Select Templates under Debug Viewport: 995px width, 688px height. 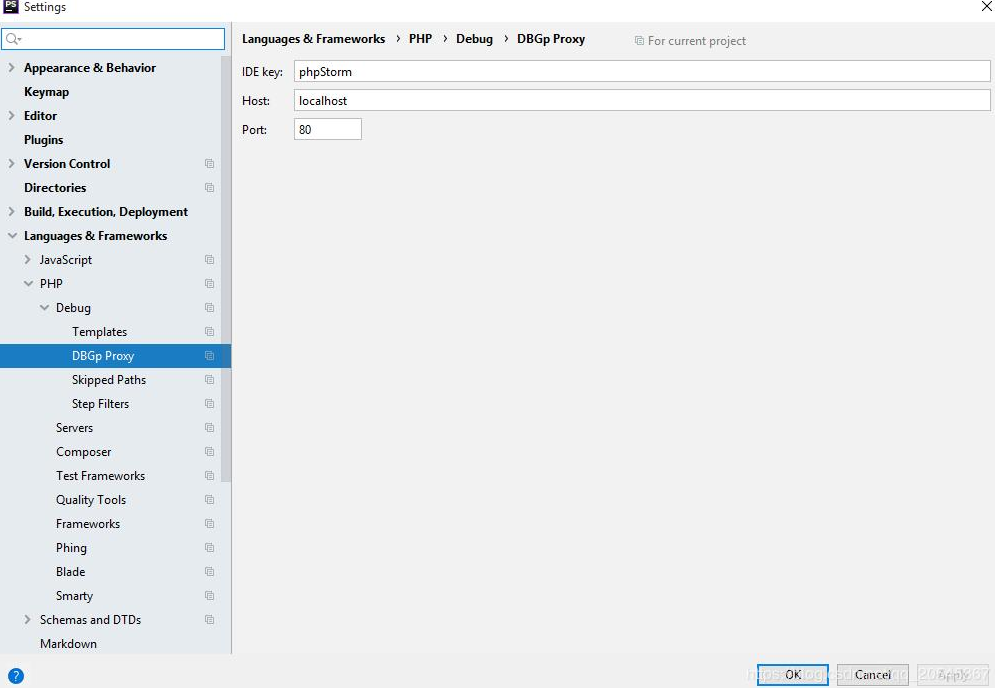pos(100,332)
